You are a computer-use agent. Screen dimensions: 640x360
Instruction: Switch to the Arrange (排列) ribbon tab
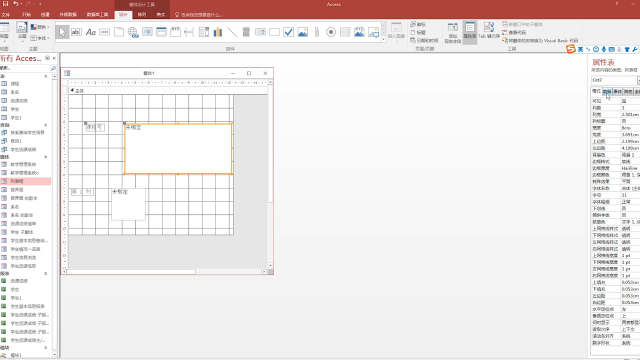(x=142, y=14)
